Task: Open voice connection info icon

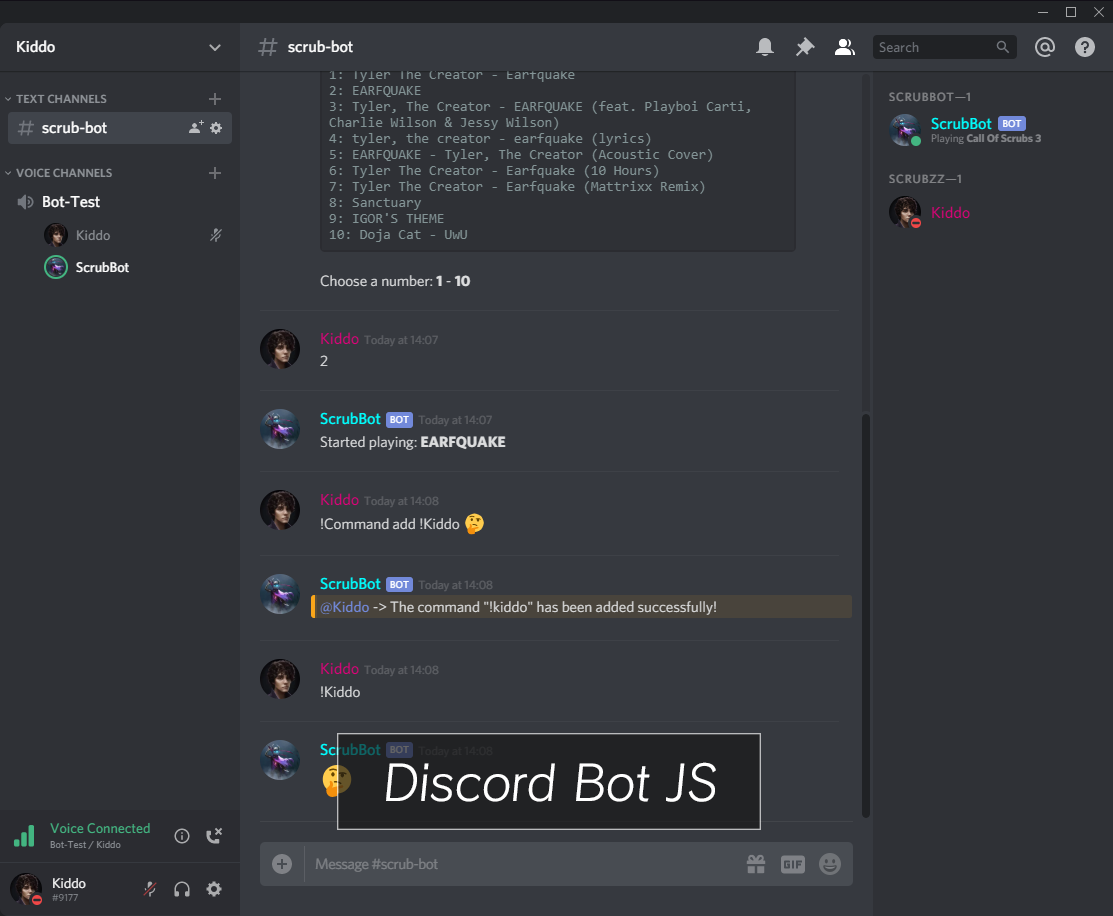Action: (x=182, y=836)
